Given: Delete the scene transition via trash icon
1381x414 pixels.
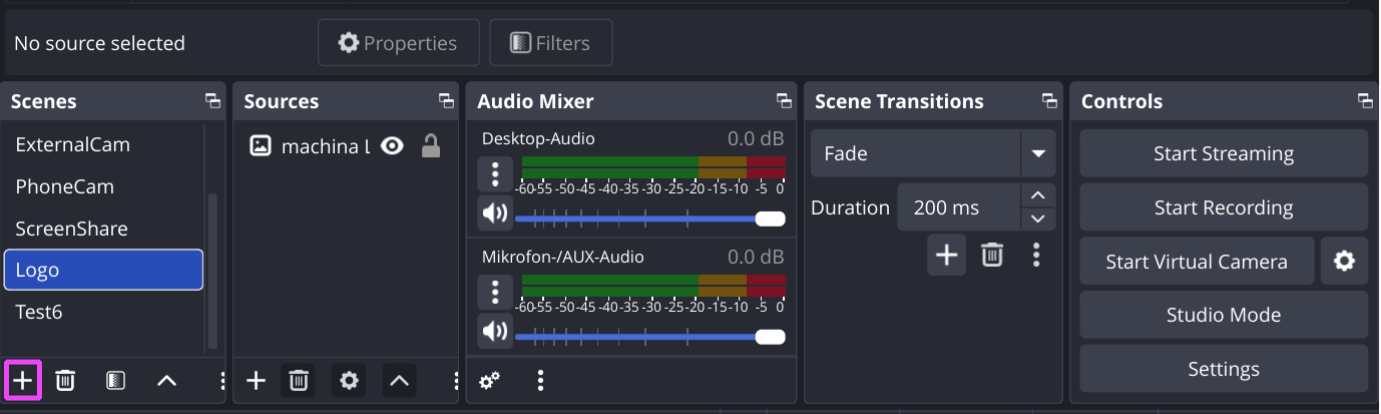Looking at the screenshot, I should pos(992,255).
